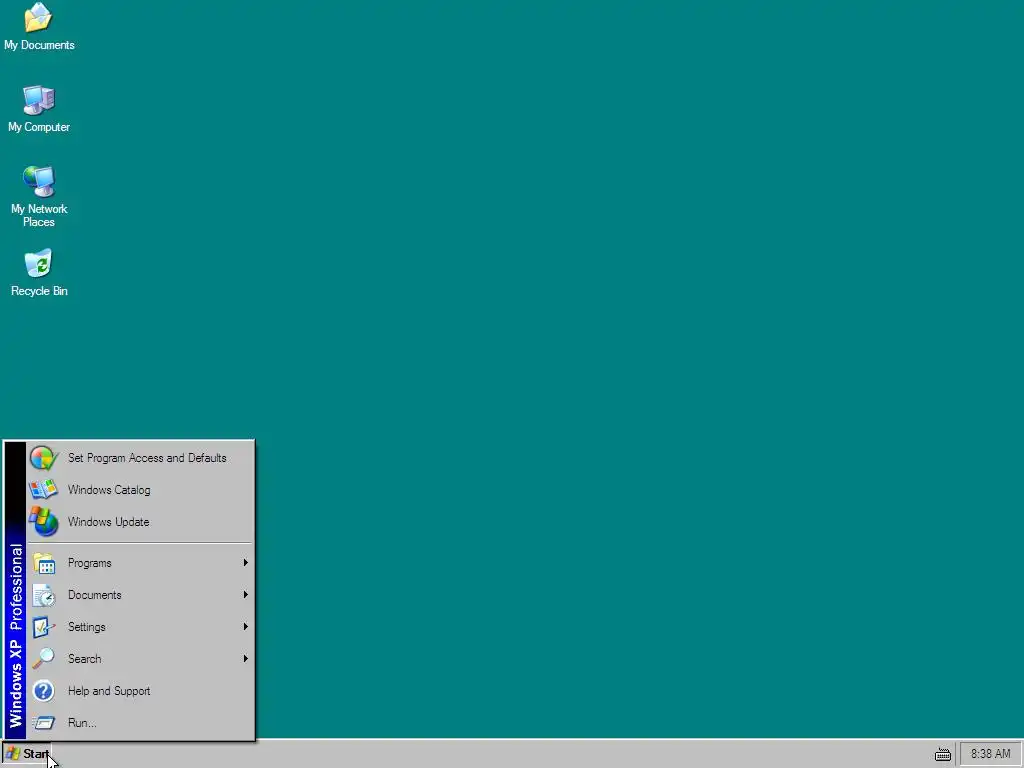Click the Windows Catalog icon in Start menu
The height and width of the screenshot is (768, 1024).
44,490
